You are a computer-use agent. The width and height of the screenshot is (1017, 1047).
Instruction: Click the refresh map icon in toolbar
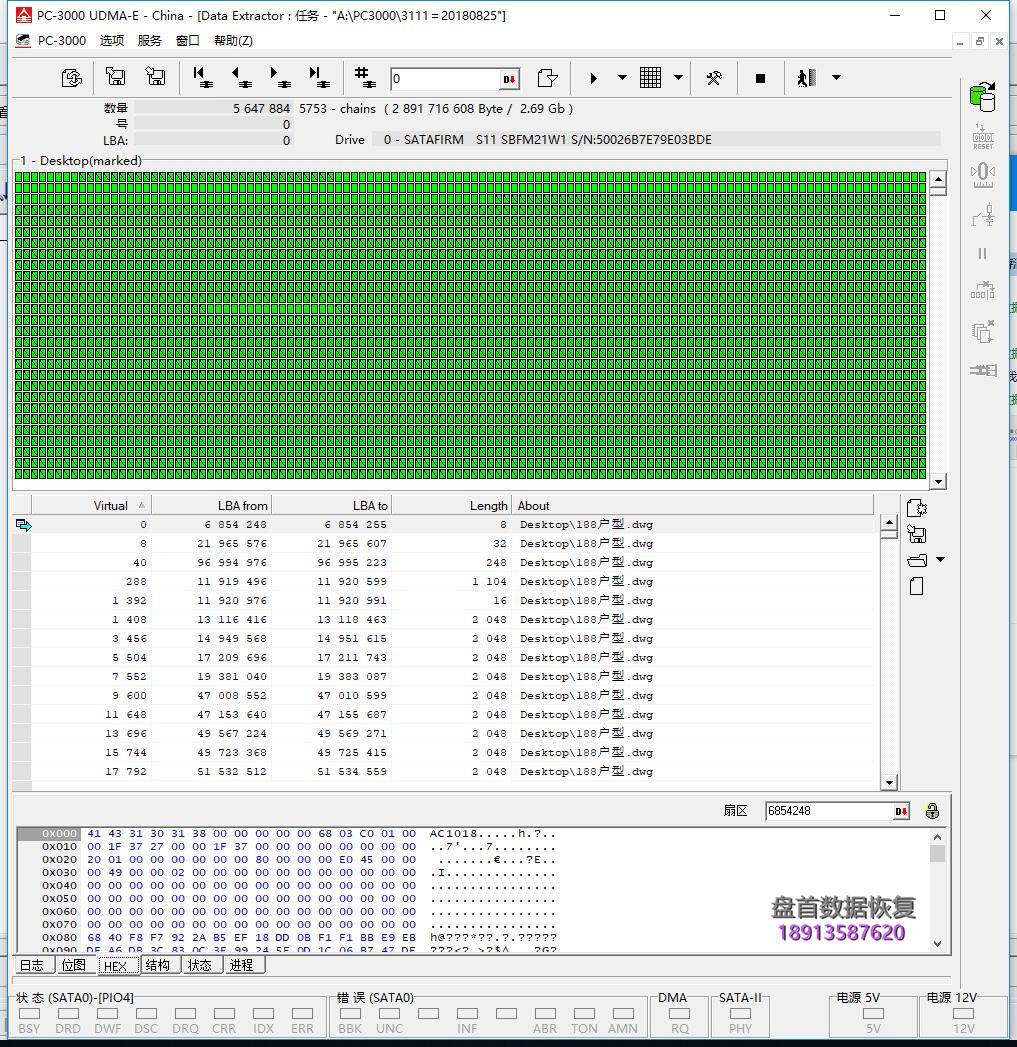71,78
